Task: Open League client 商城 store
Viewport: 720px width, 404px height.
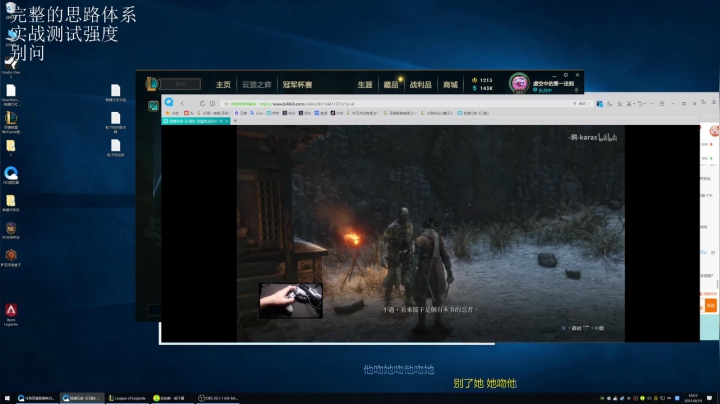Action: [x=450, y=84]
